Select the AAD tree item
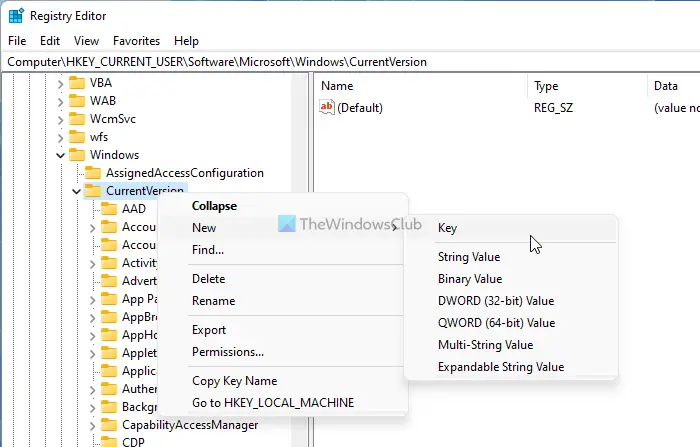The height and width of the screenshot is (447, 700). (134, 209)
